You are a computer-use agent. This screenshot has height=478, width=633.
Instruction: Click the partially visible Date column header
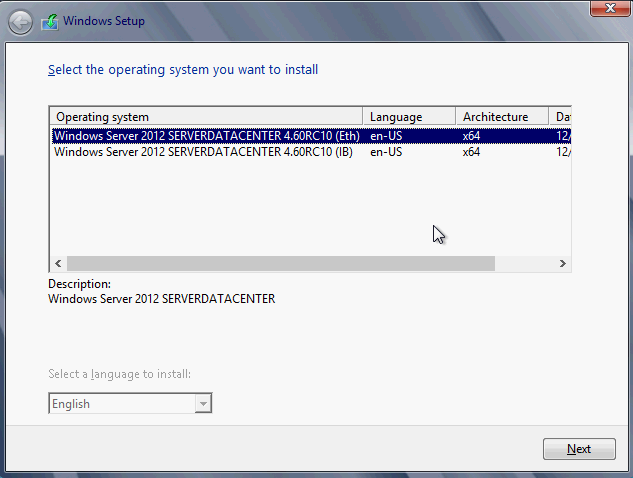click(562, 117)
